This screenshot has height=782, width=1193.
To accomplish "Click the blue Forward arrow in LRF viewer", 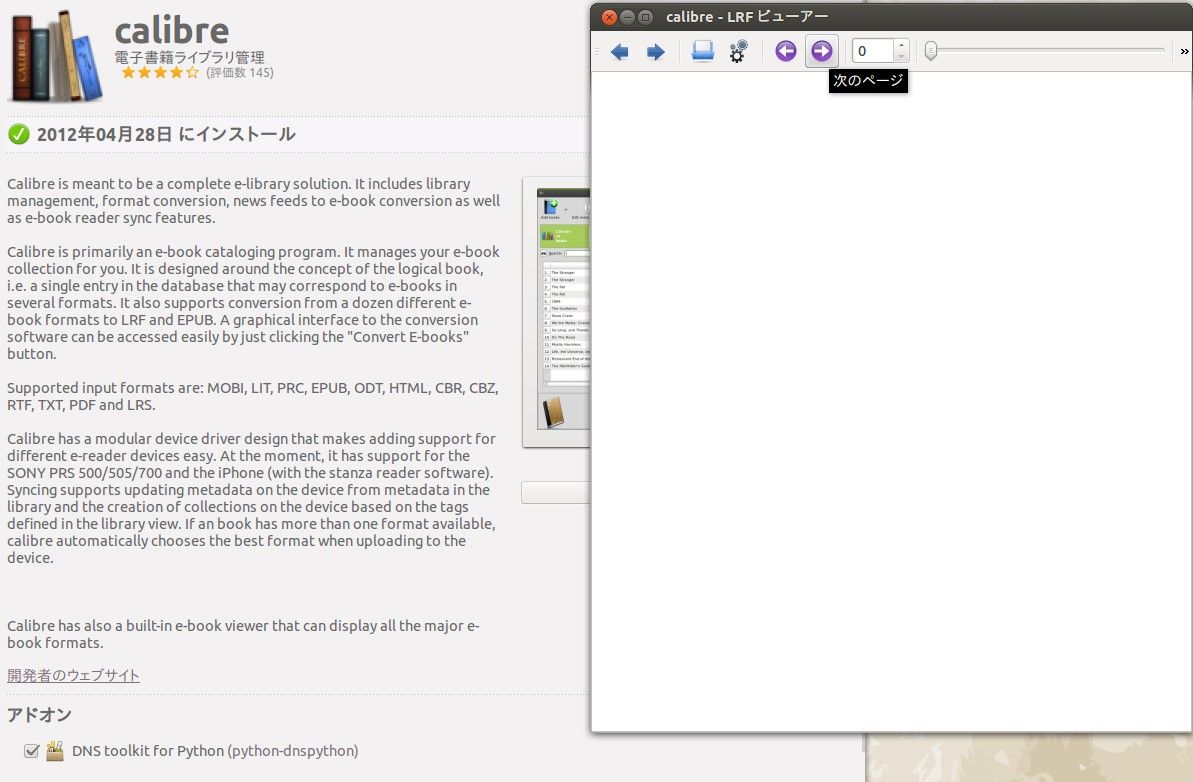I will (x=655, y=52).
